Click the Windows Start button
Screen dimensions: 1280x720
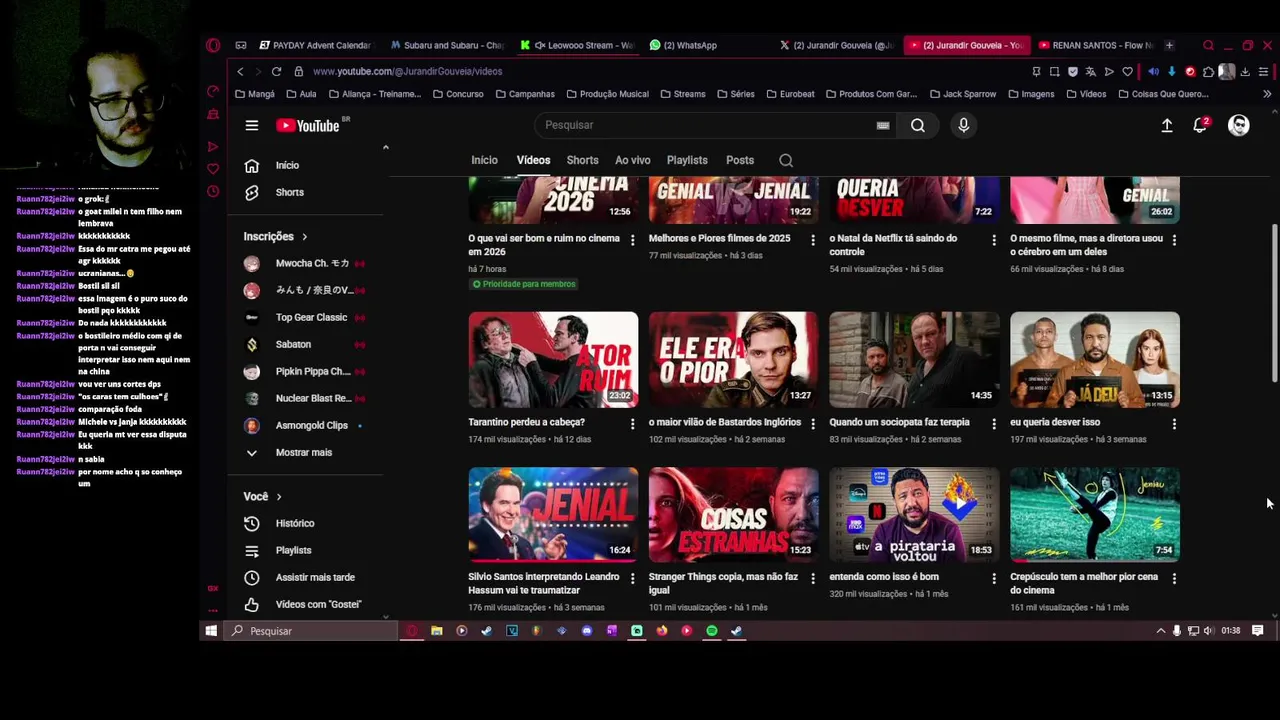click(x=211, y=631)
